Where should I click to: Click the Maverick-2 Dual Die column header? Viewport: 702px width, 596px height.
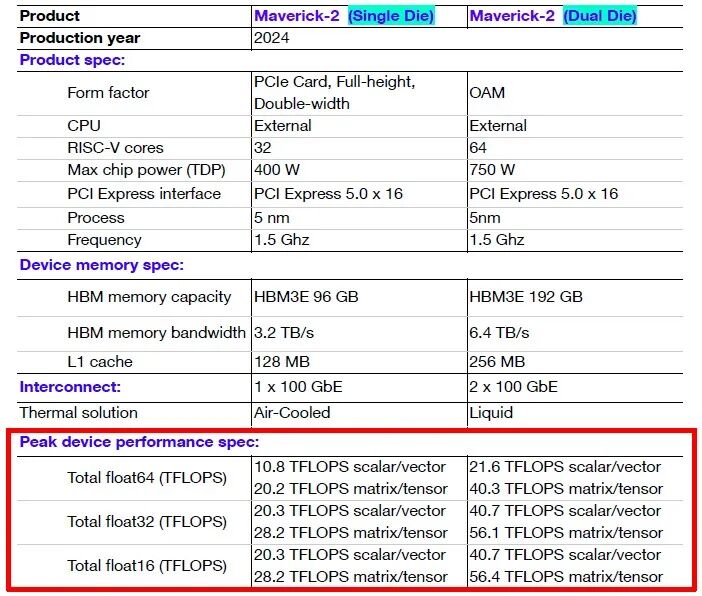click(x=553, y=16)
